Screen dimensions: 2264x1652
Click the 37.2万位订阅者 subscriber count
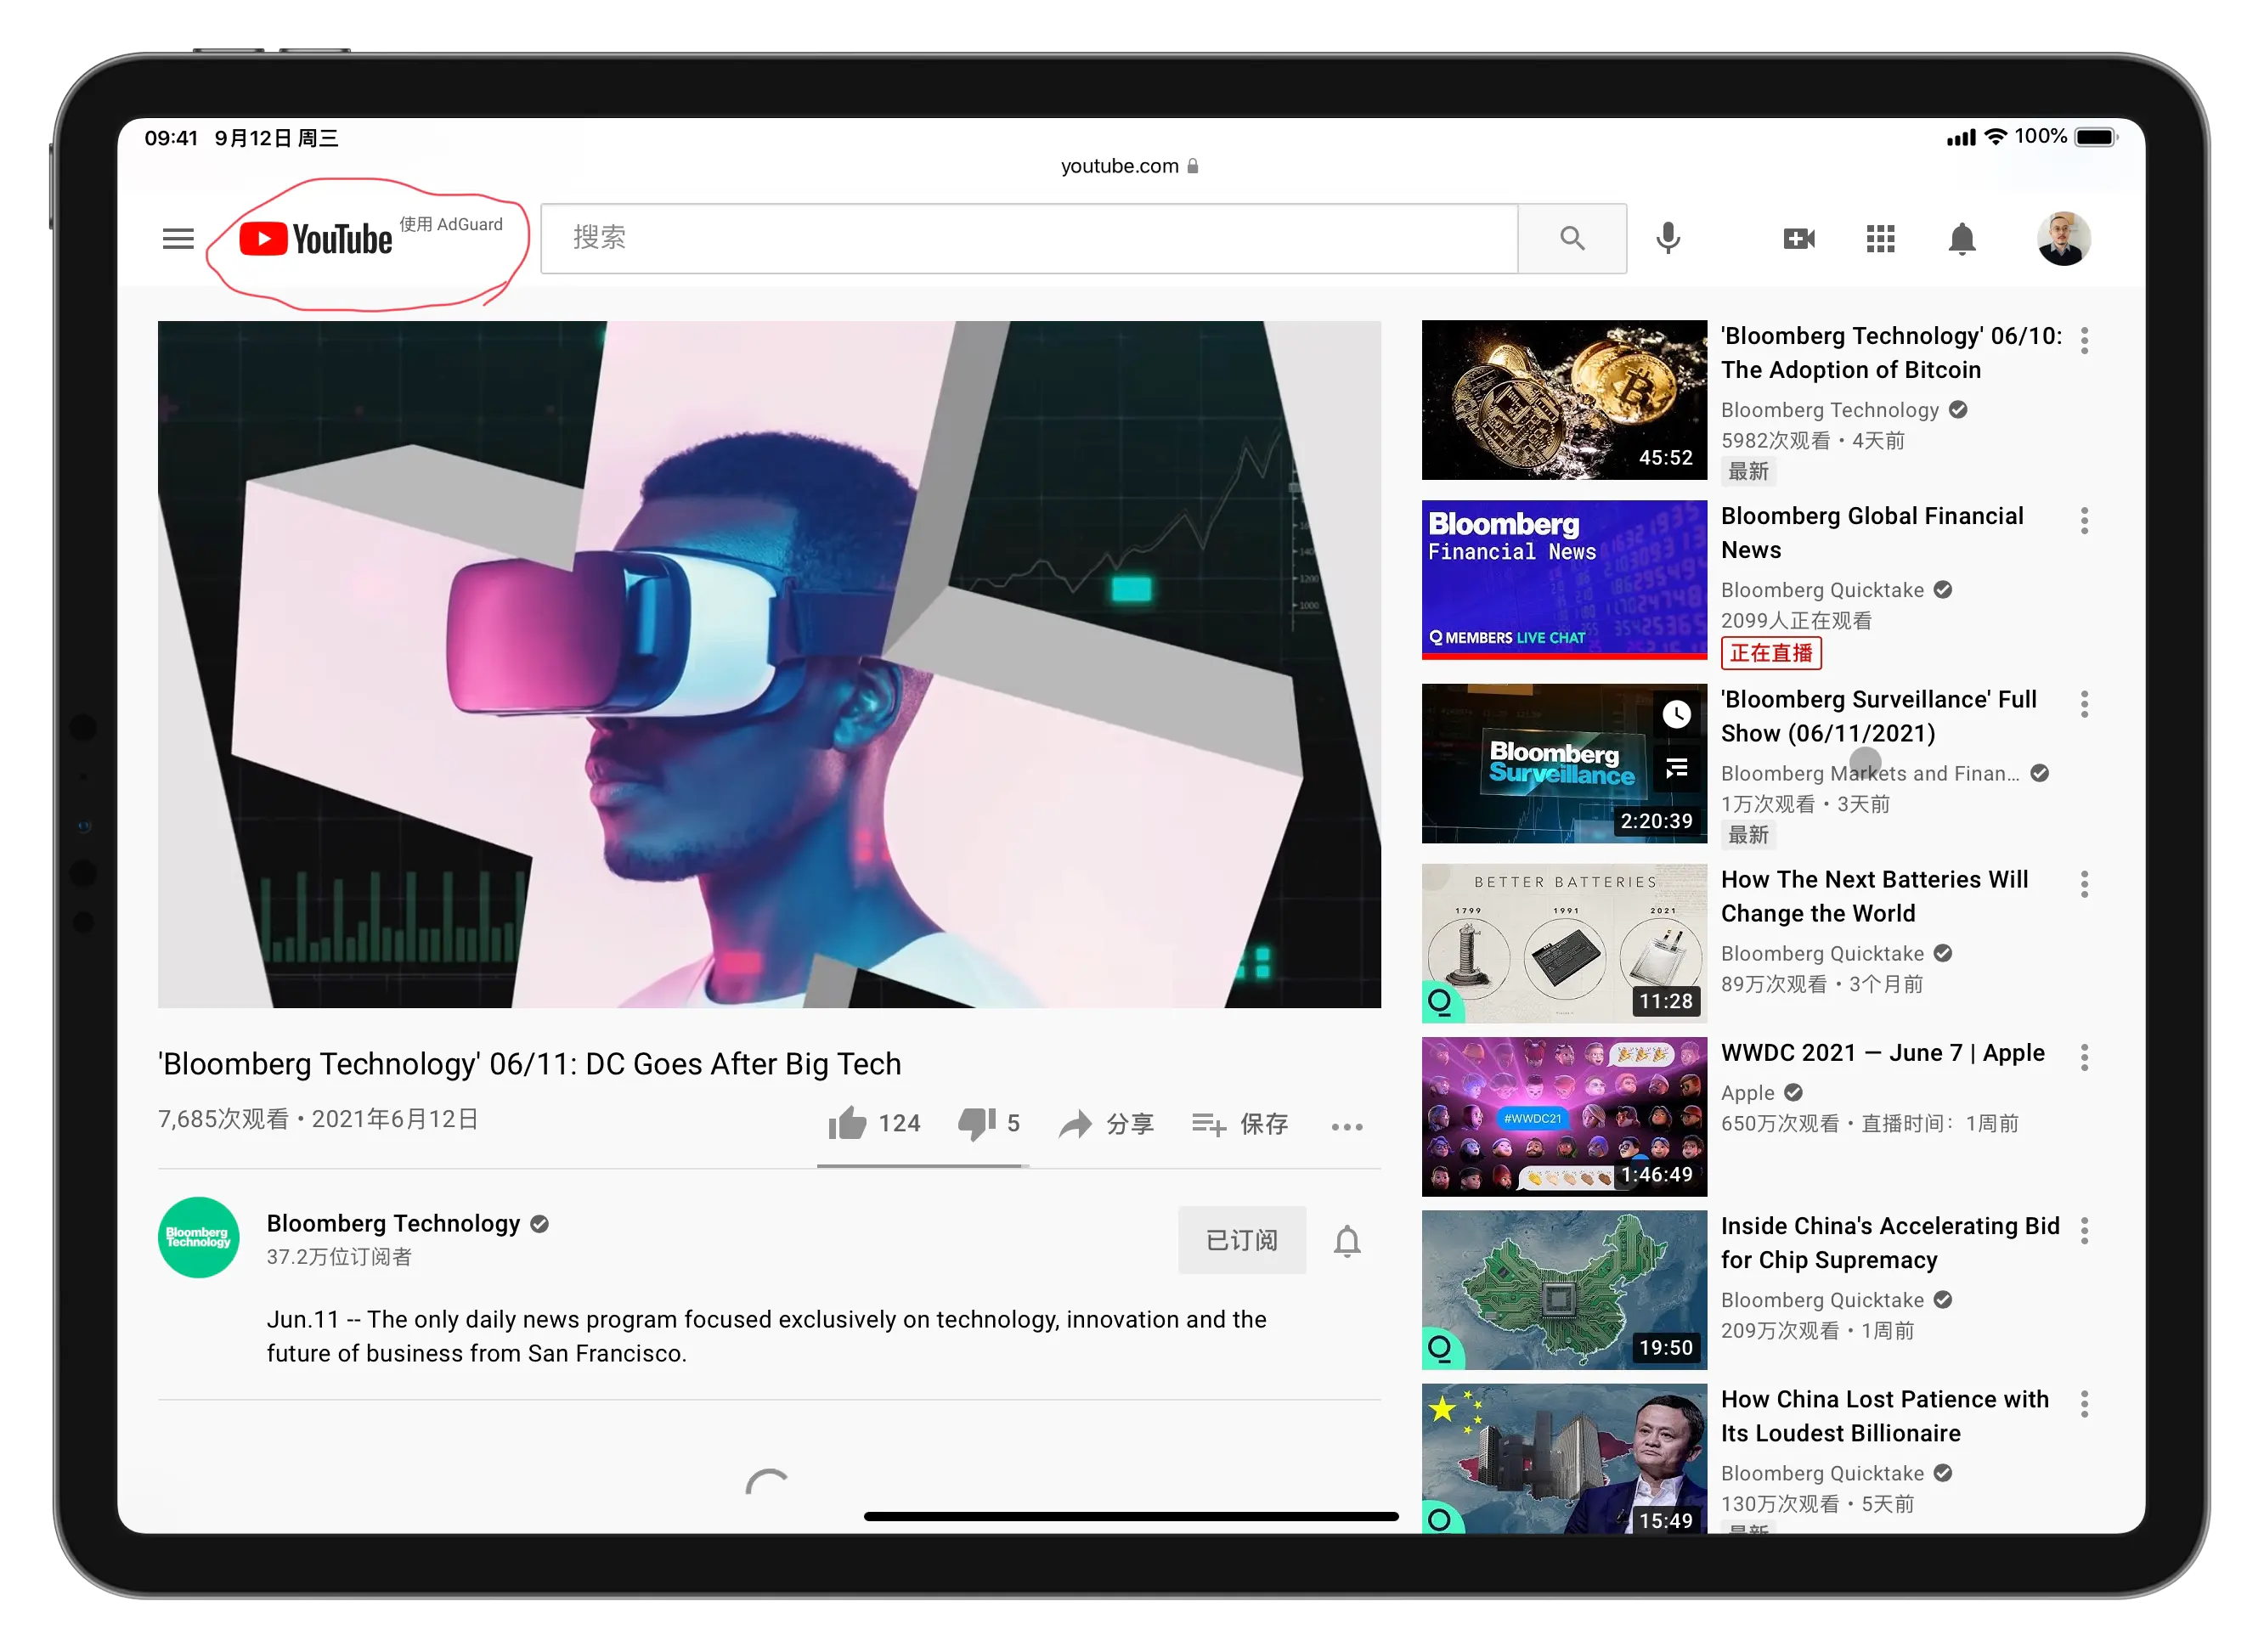pos(338,1256)
